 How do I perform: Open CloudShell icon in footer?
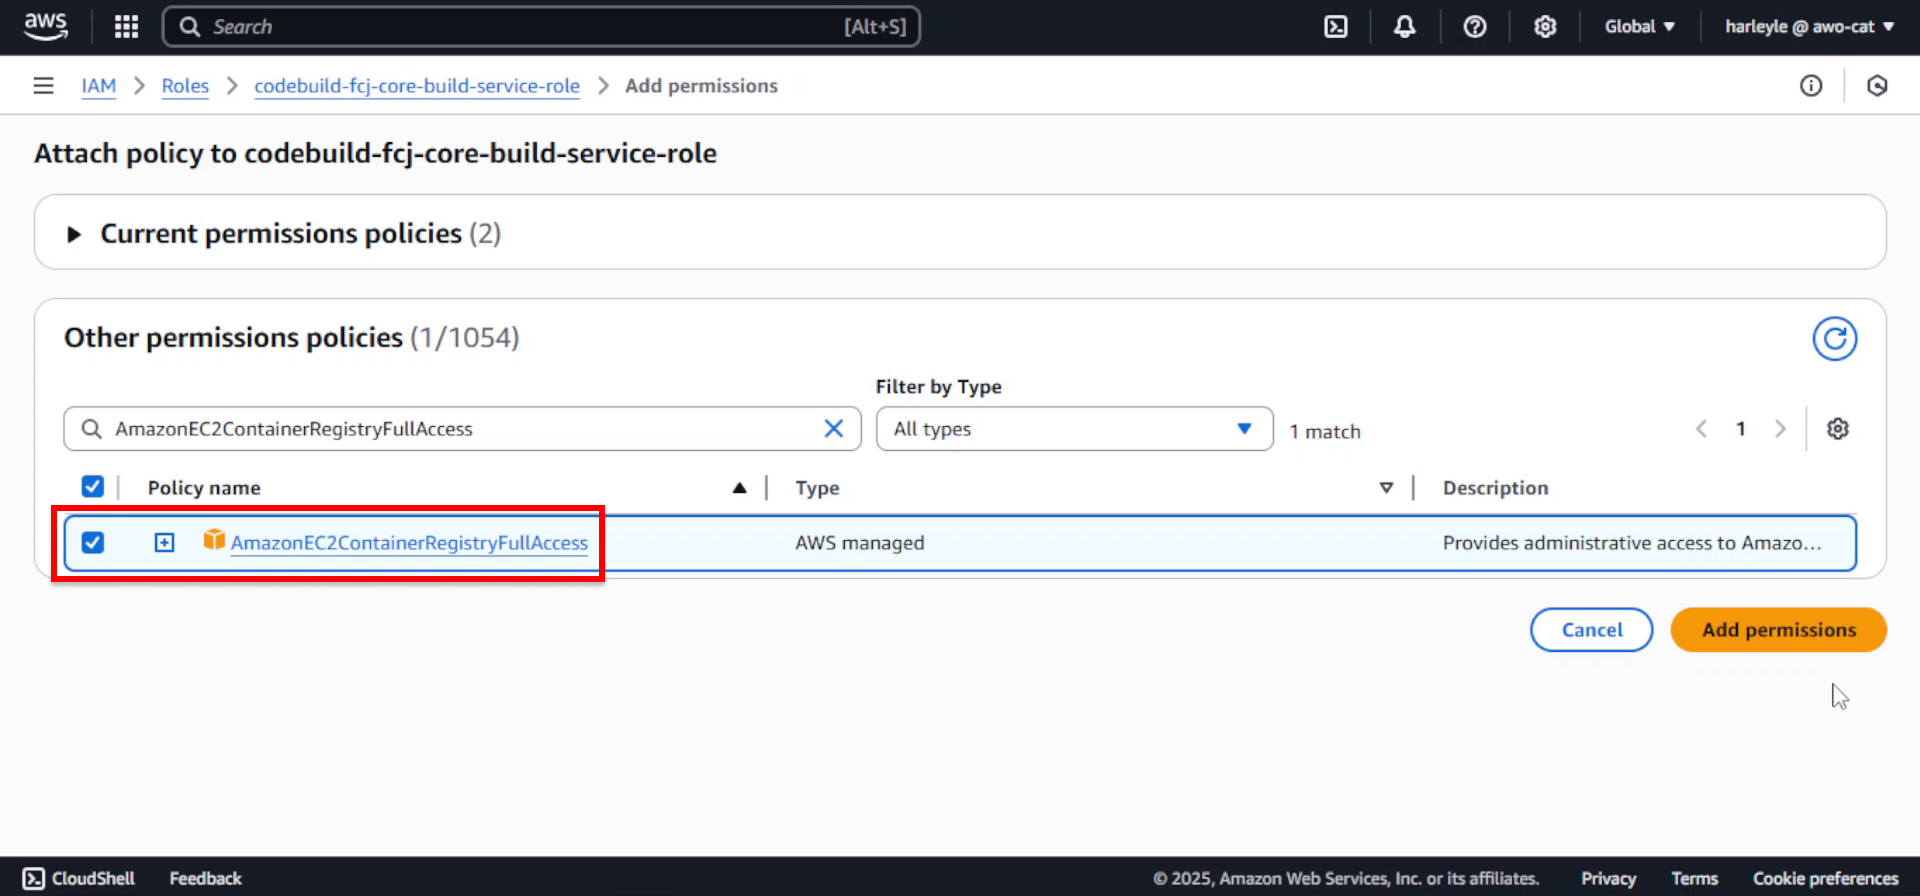34,878
